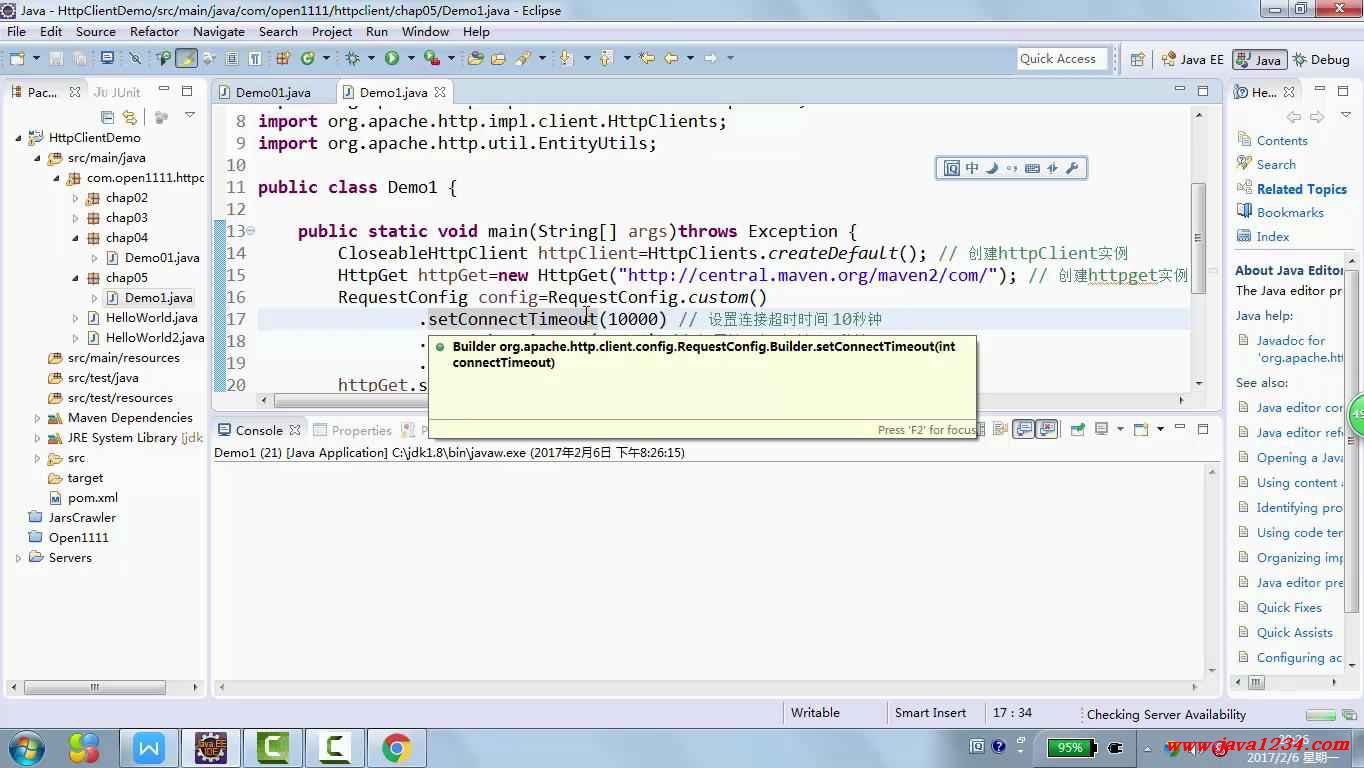Open the dropdown next to the Debug button
Screen dimensions: 1364x768
(370, 58)
